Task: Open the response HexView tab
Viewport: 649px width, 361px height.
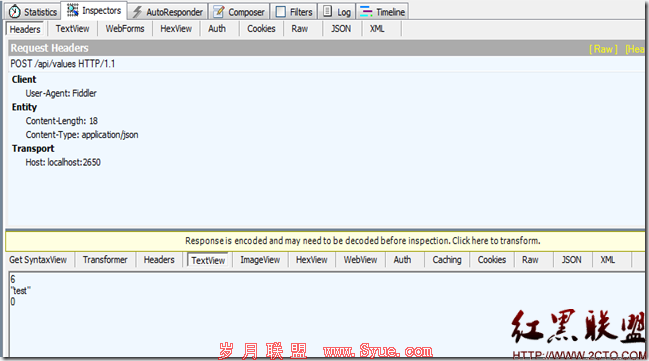Action: [312, 260]
